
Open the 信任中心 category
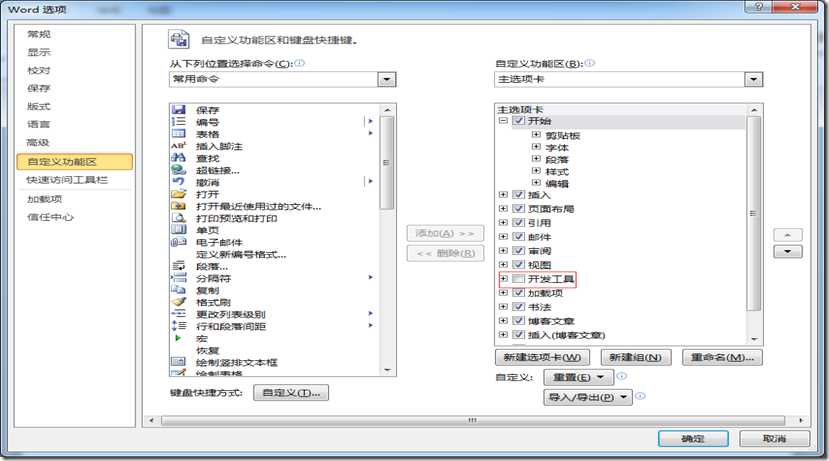point(50,217)
